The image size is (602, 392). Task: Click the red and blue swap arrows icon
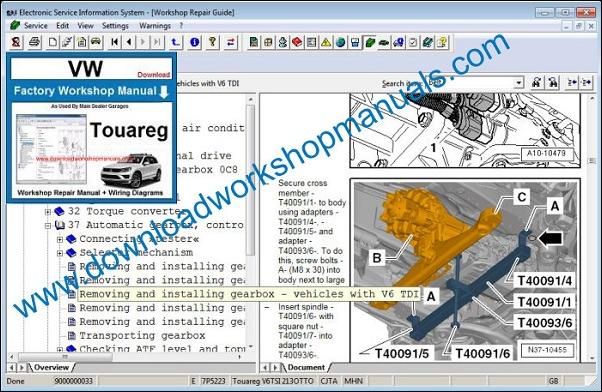[x=231, y=42]
